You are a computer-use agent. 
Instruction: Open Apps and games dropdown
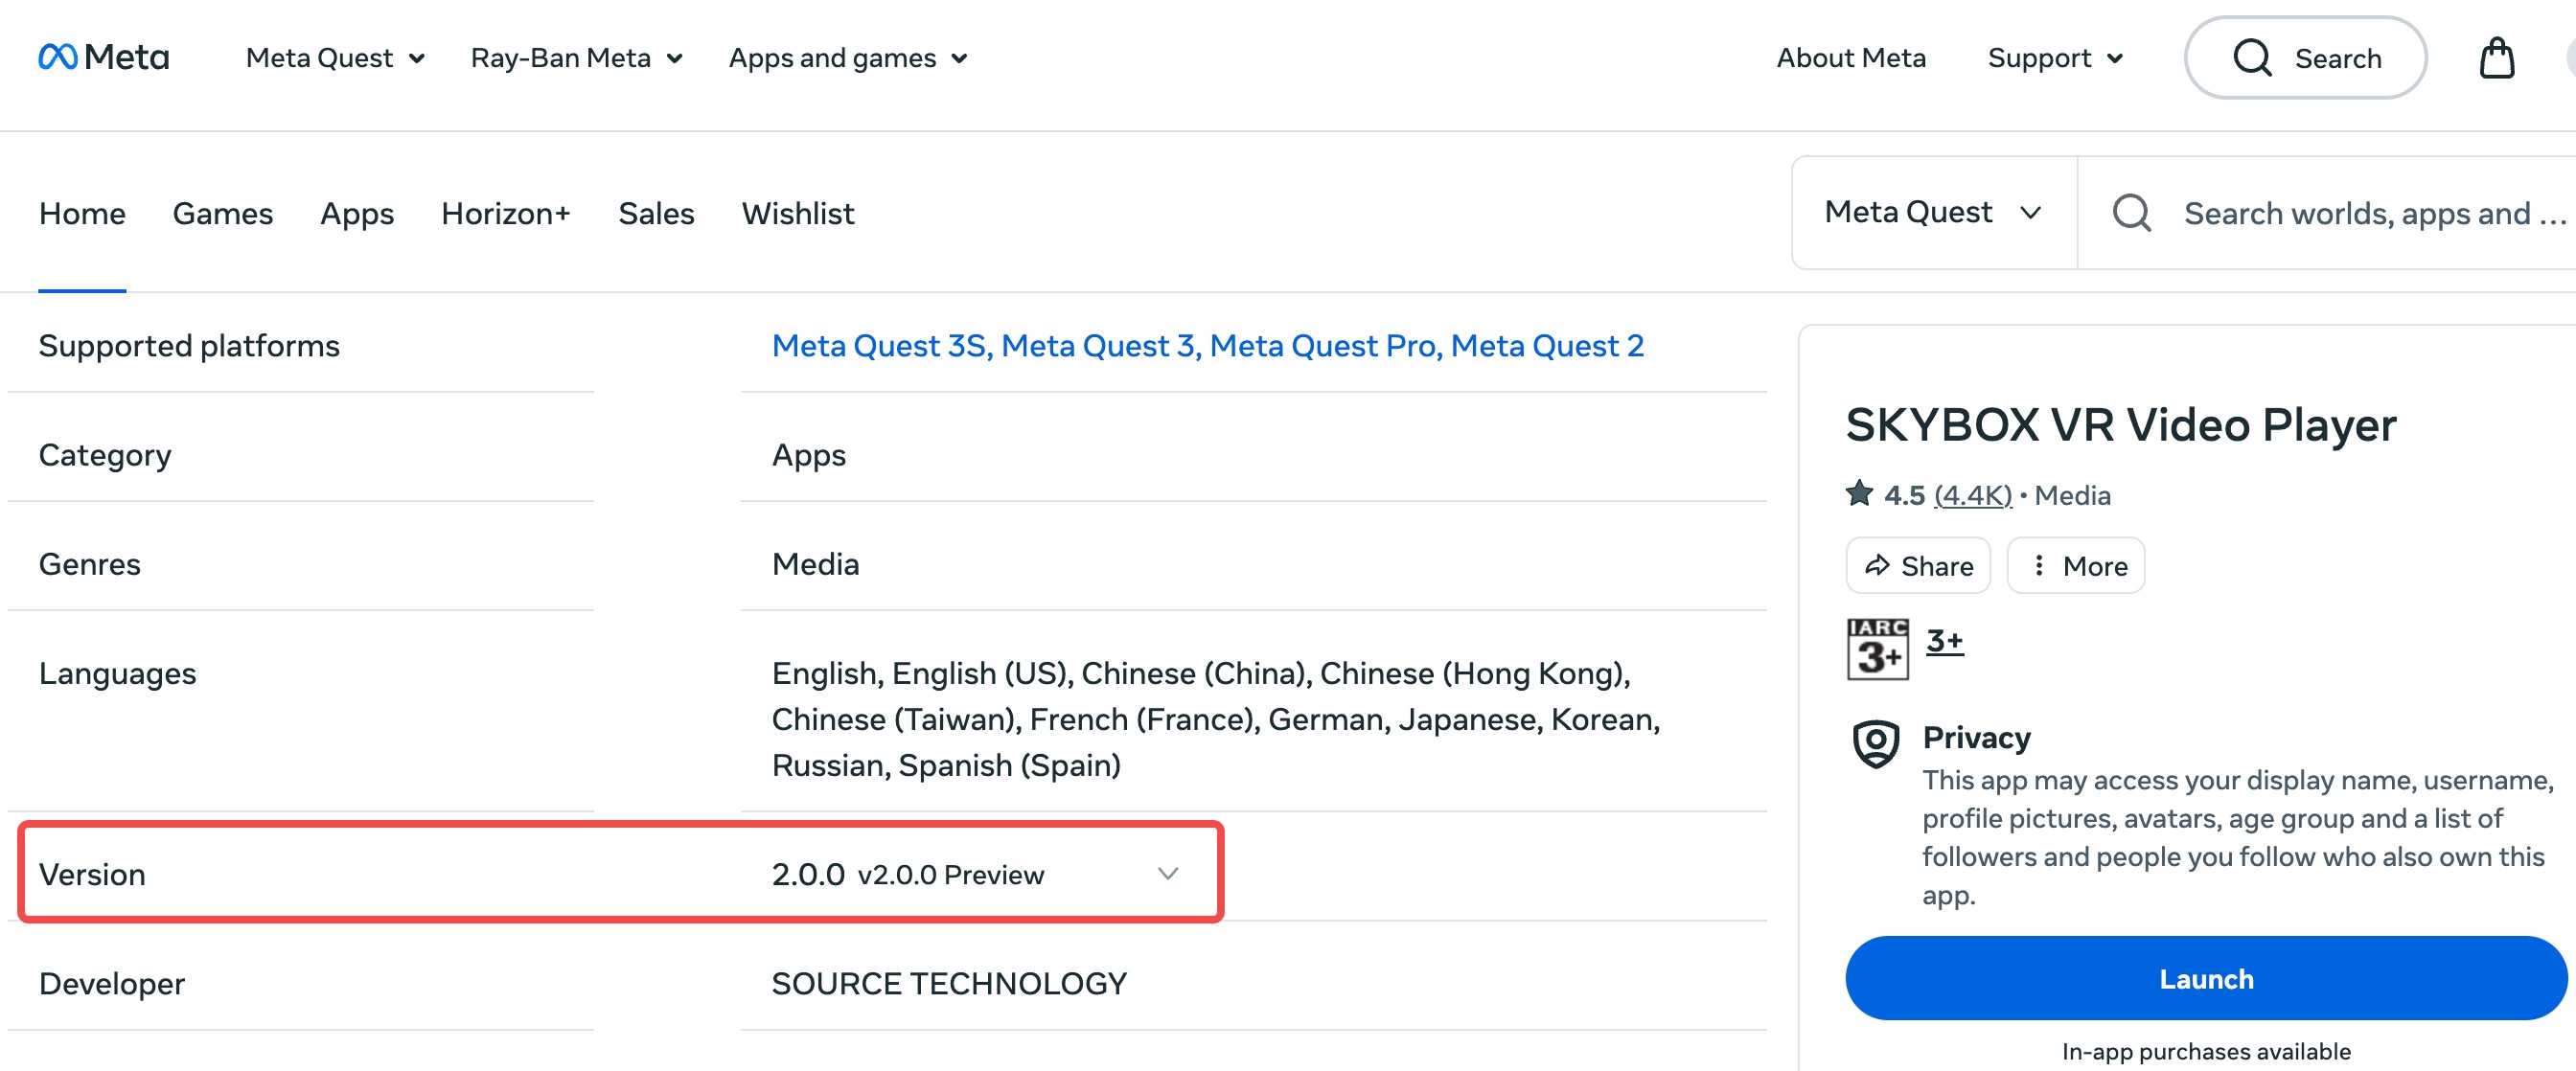point(847,58)
